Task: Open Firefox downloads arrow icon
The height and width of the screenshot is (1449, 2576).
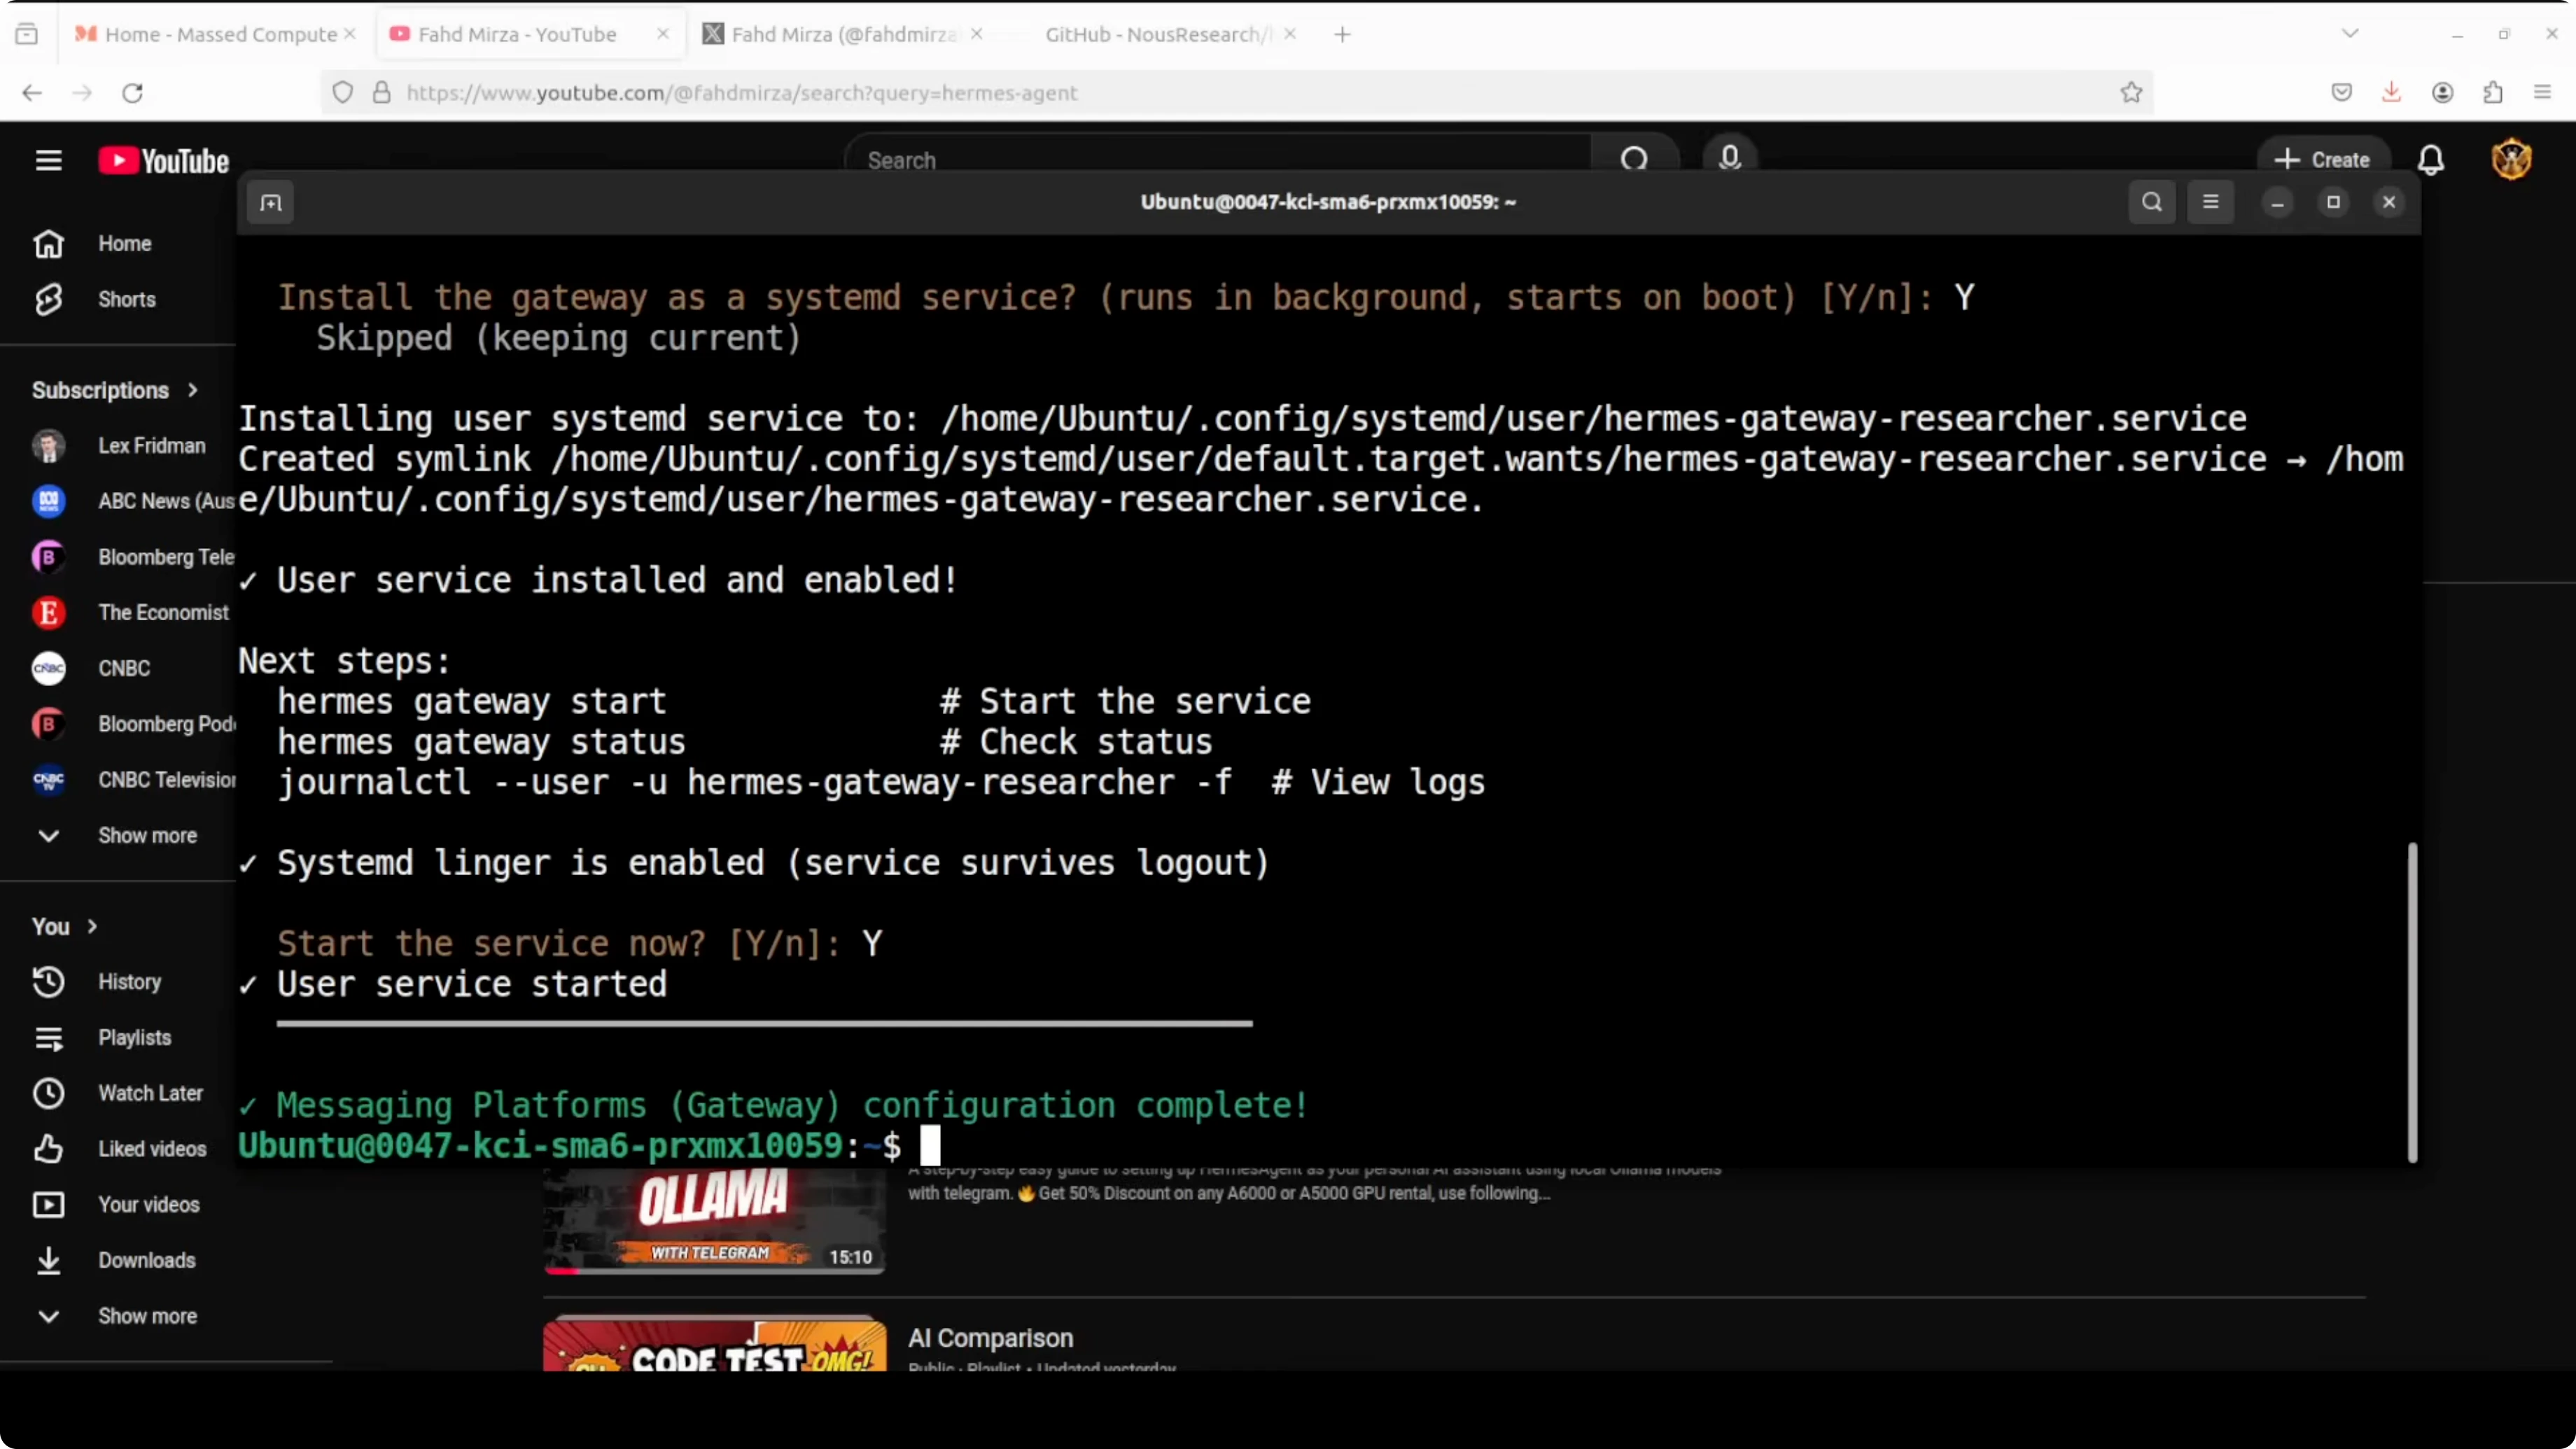Action: coord(2391,92)
